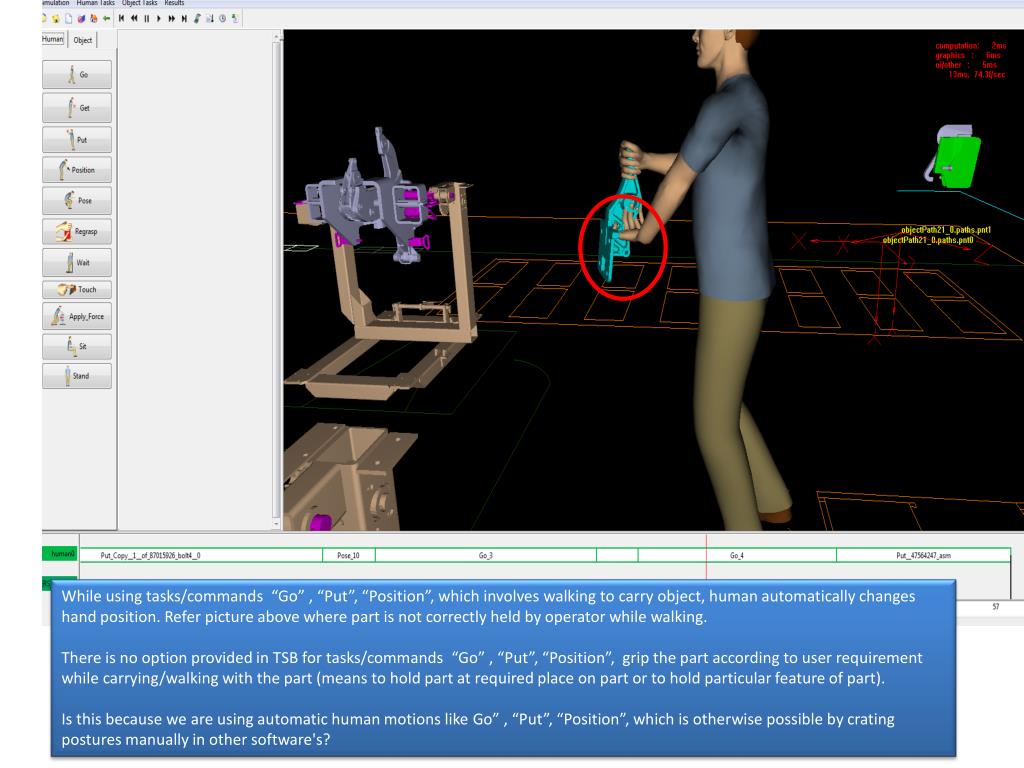
Task: Click the Touch task button
Action: 77,291
